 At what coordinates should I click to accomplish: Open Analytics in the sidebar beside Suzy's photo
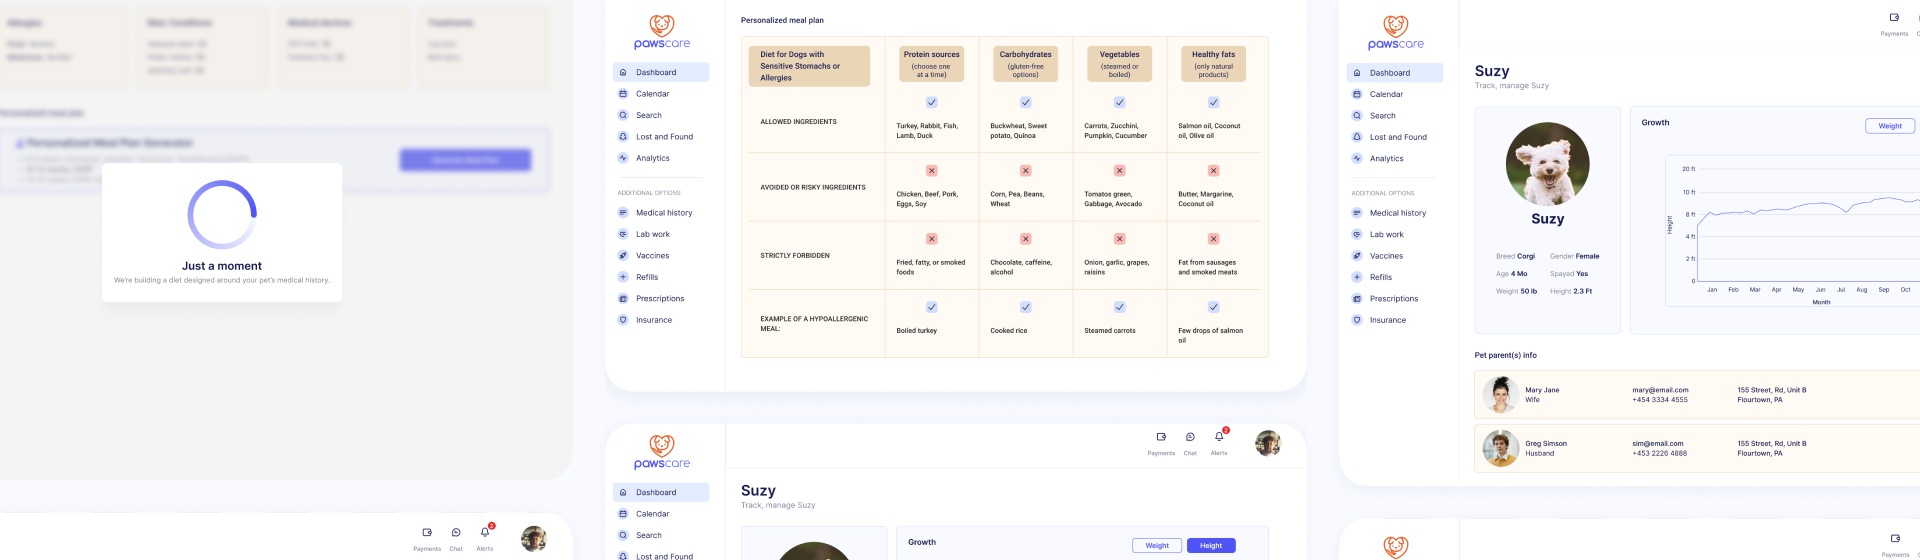pos(1386,159)
